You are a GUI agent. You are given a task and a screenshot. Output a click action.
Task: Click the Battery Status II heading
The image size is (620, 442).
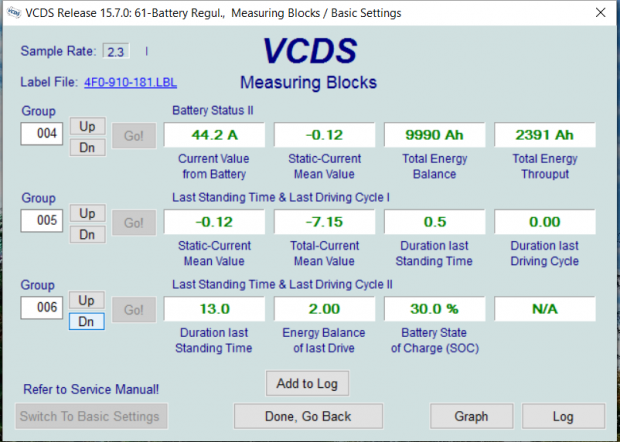pyautogui.click(x=213, y=110)
